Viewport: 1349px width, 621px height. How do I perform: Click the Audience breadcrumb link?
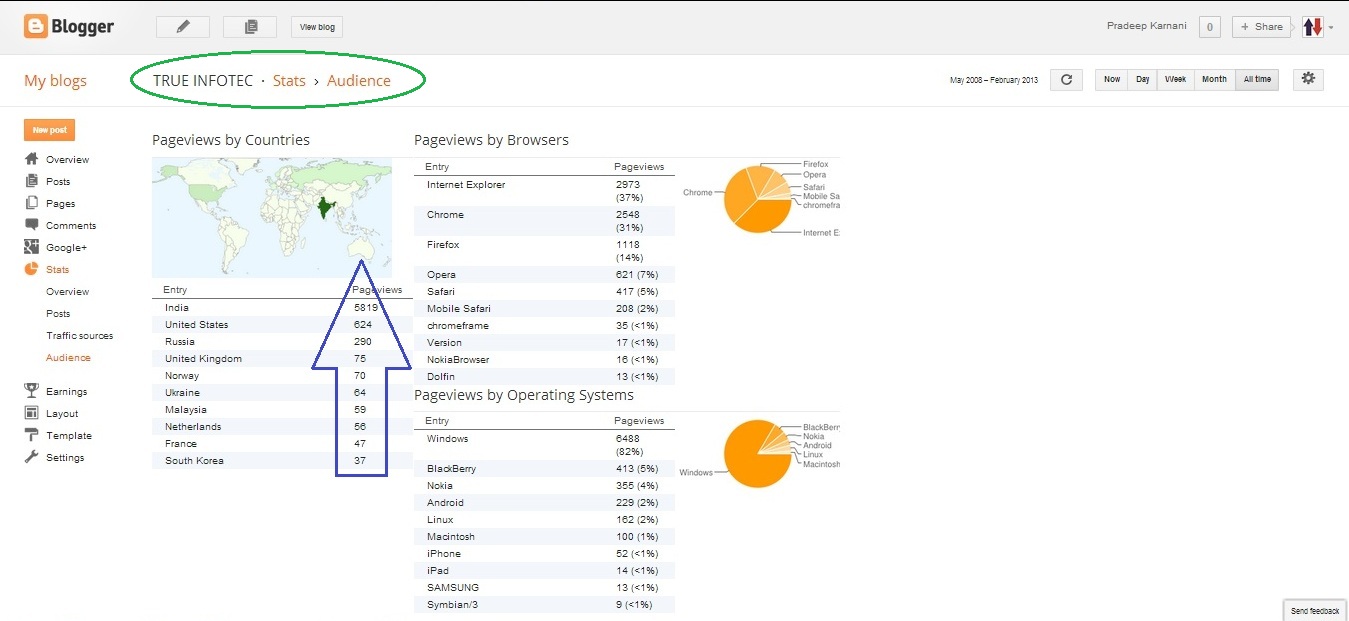point(359,81)
